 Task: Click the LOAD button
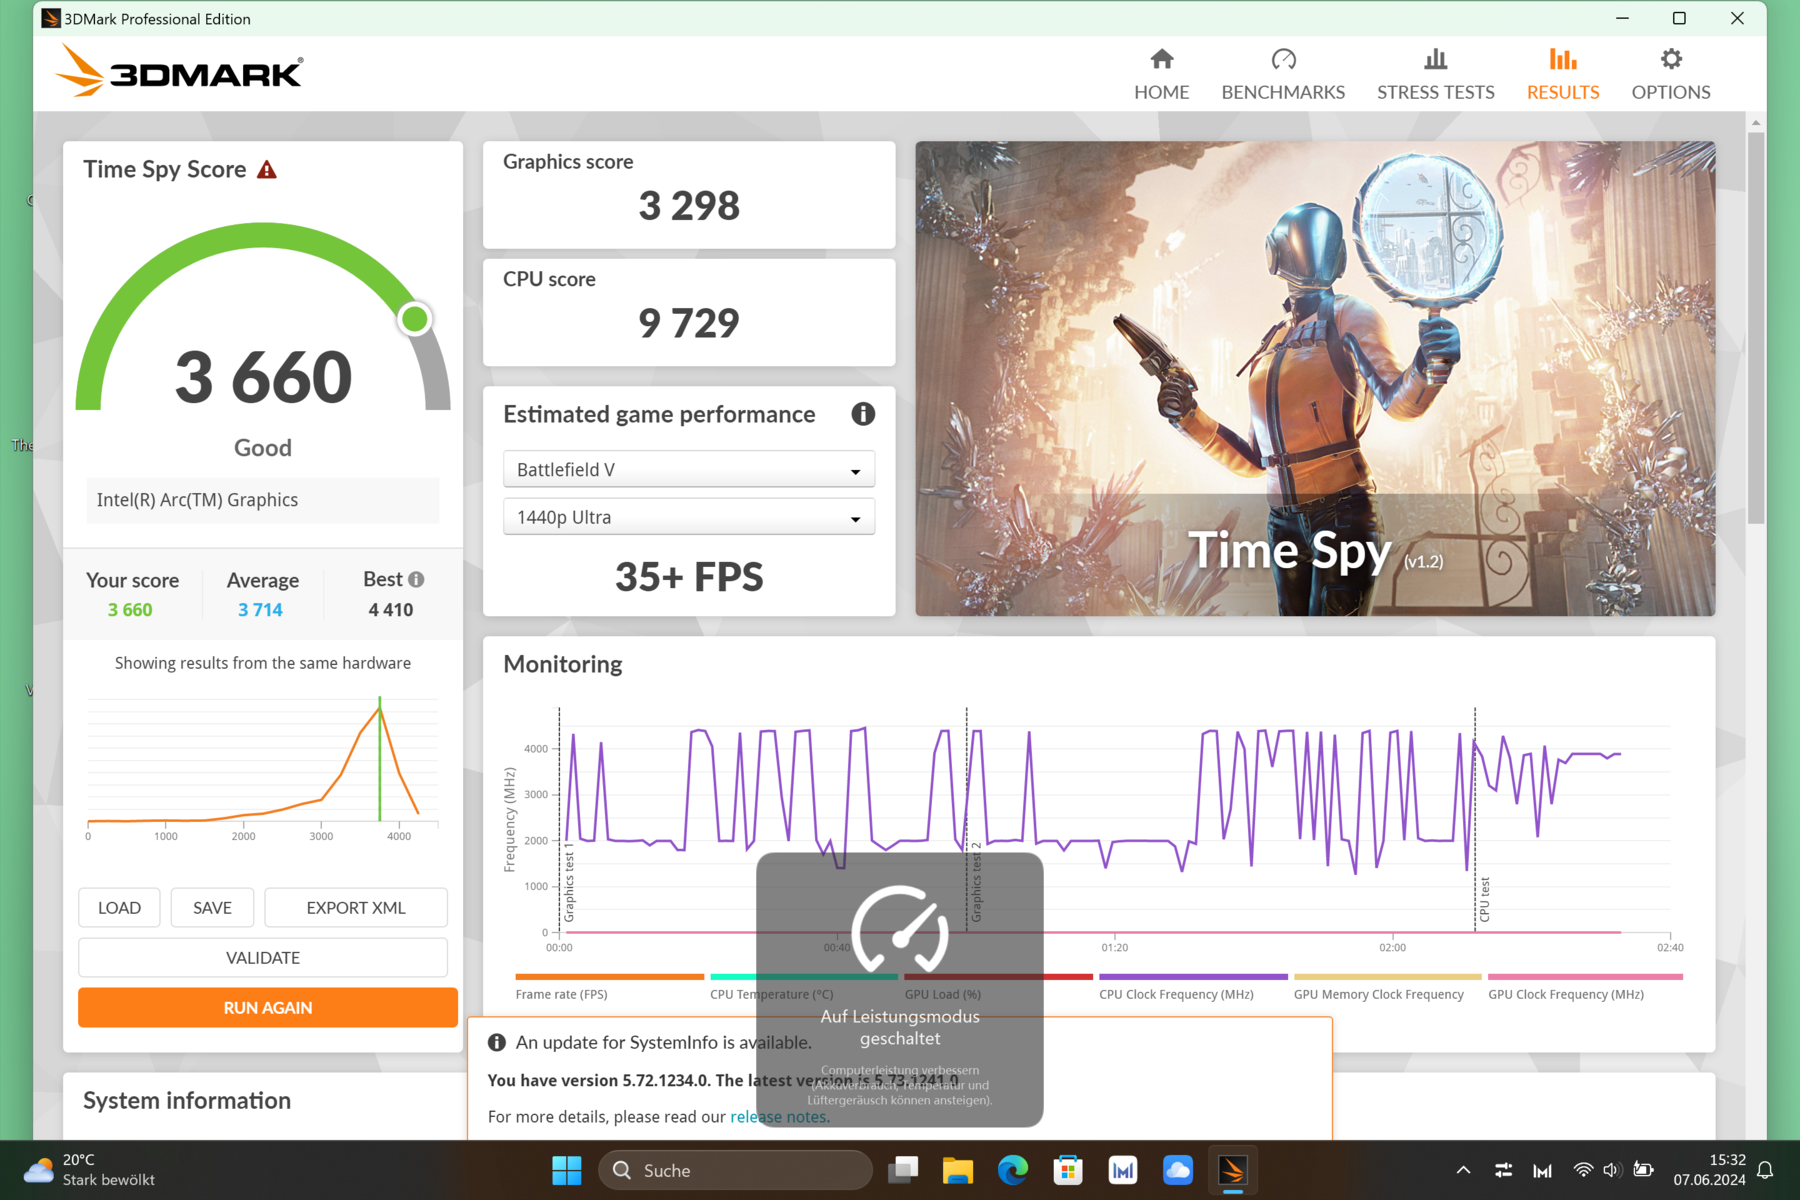(119, 908)
